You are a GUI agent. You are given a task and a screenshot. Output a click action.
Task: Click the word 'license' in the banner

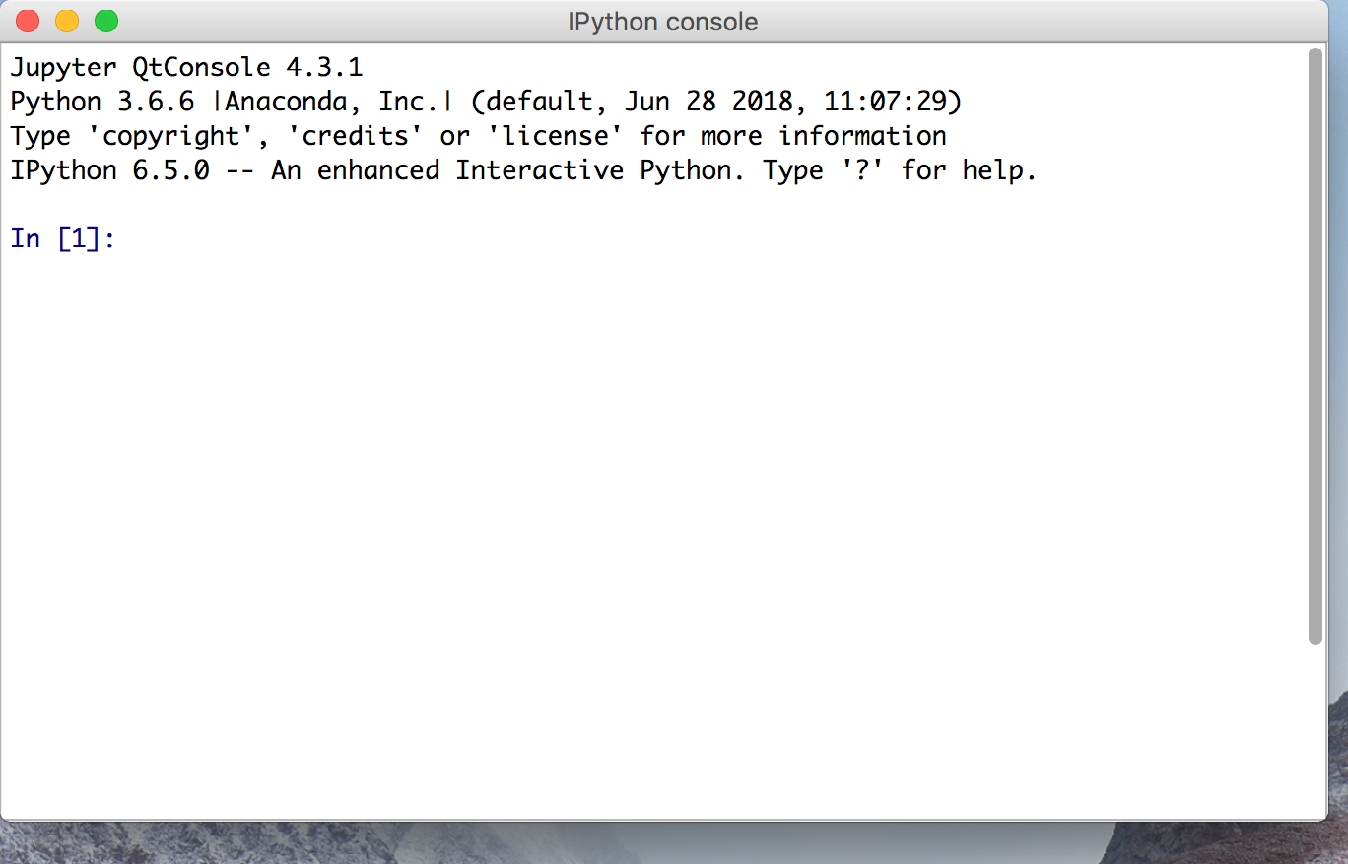555,136
